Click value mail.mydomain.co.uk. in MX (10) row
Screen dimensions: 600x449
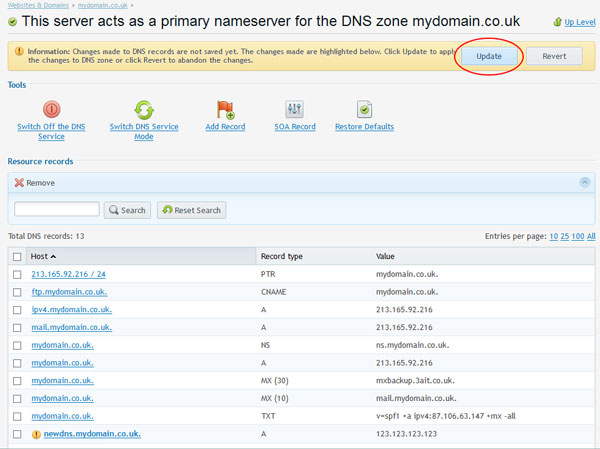(x=416, y=398)
